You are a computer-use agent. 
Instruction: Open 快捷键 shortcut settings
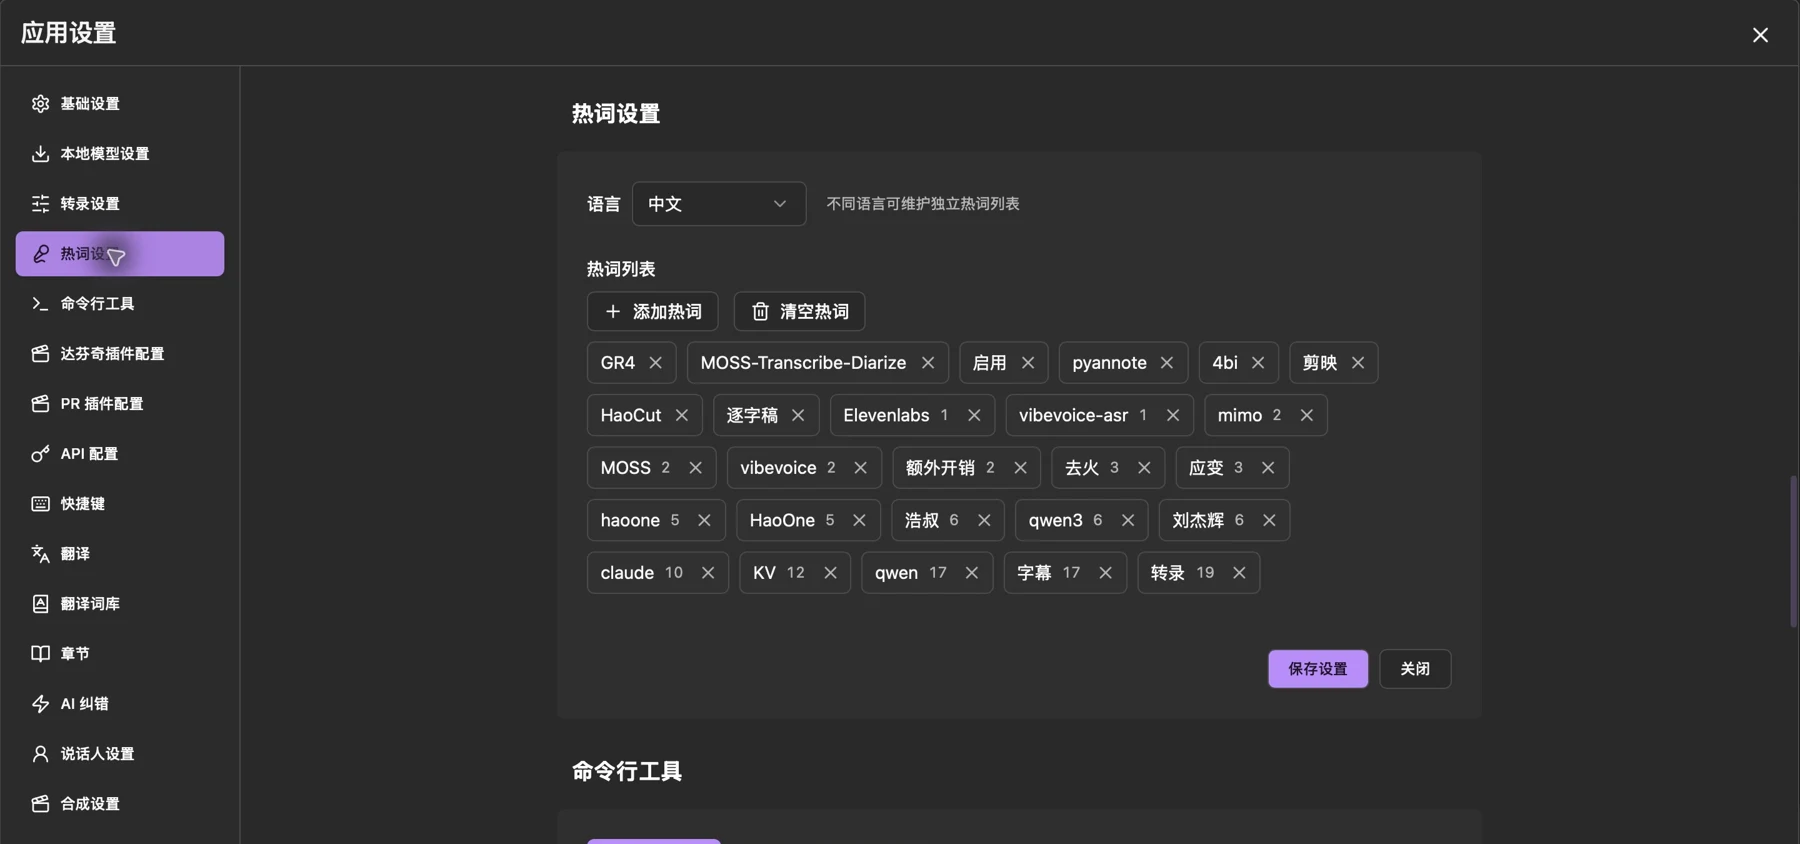[x=120, y=504]
